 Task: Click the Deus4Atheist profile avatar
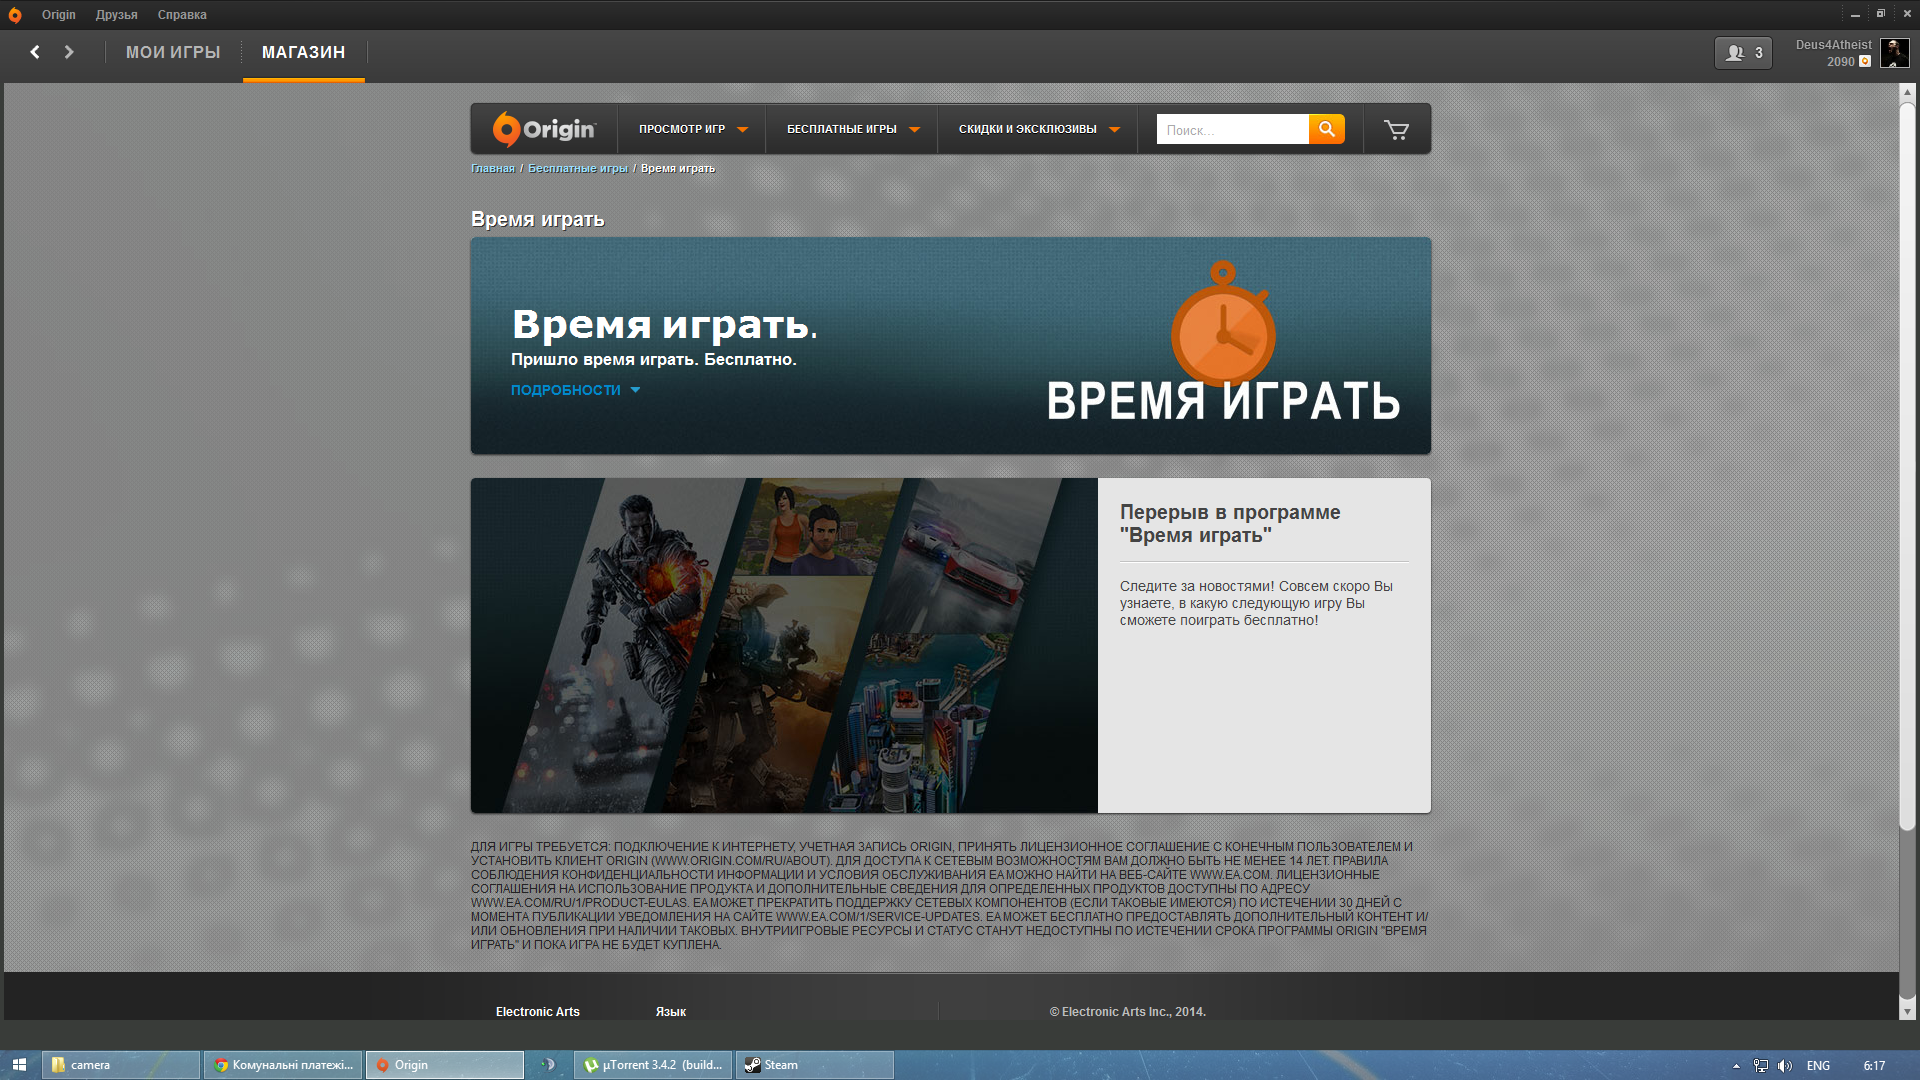click(1894, 53)
